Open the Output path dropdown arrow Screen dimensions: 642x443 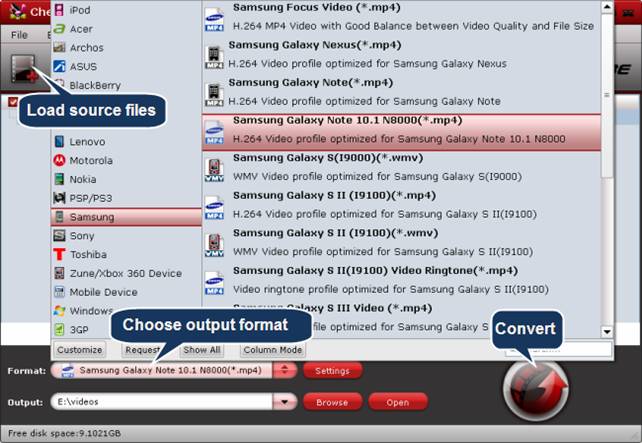tap(285, 402)
